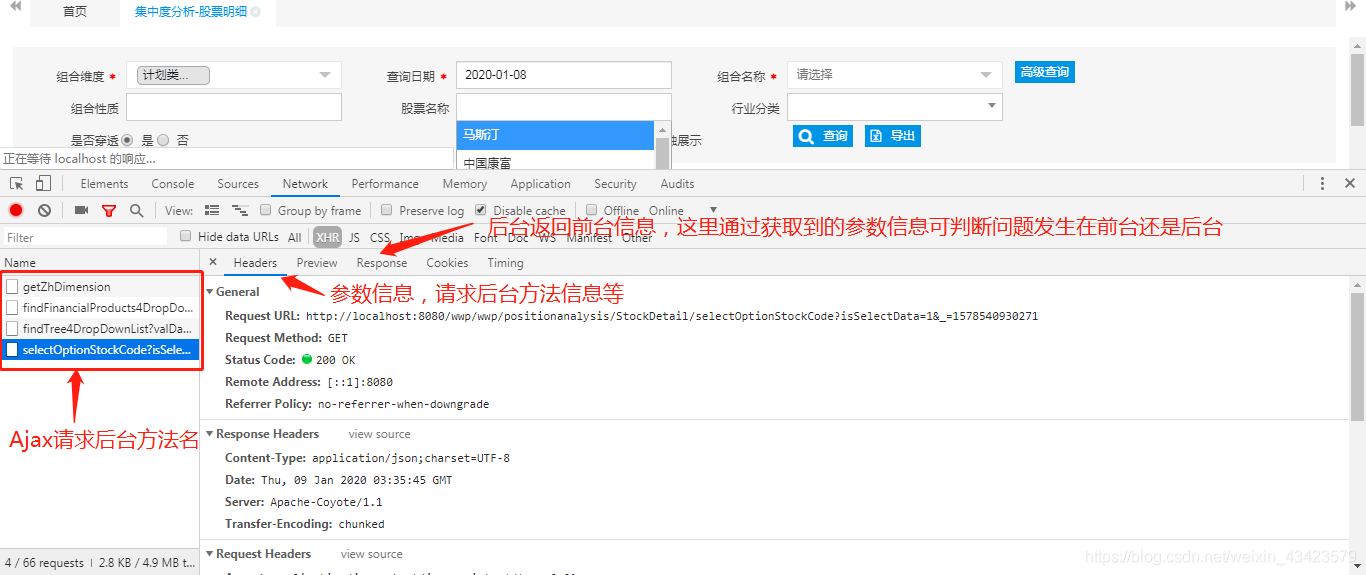Click the tab scroll left arrows icon
Viewport: 1366px width, 575px height.
pos(15,7)
